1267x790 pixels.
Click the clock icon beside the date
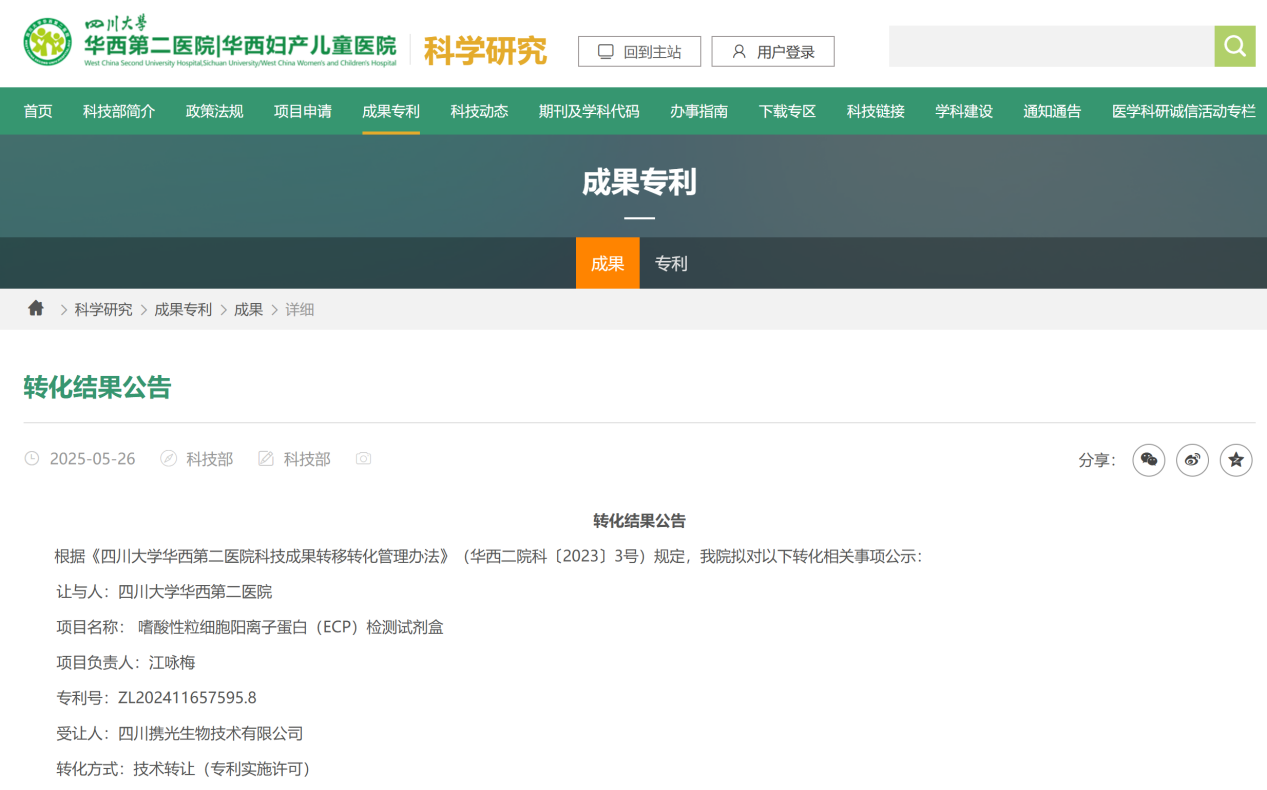(32, 459)
